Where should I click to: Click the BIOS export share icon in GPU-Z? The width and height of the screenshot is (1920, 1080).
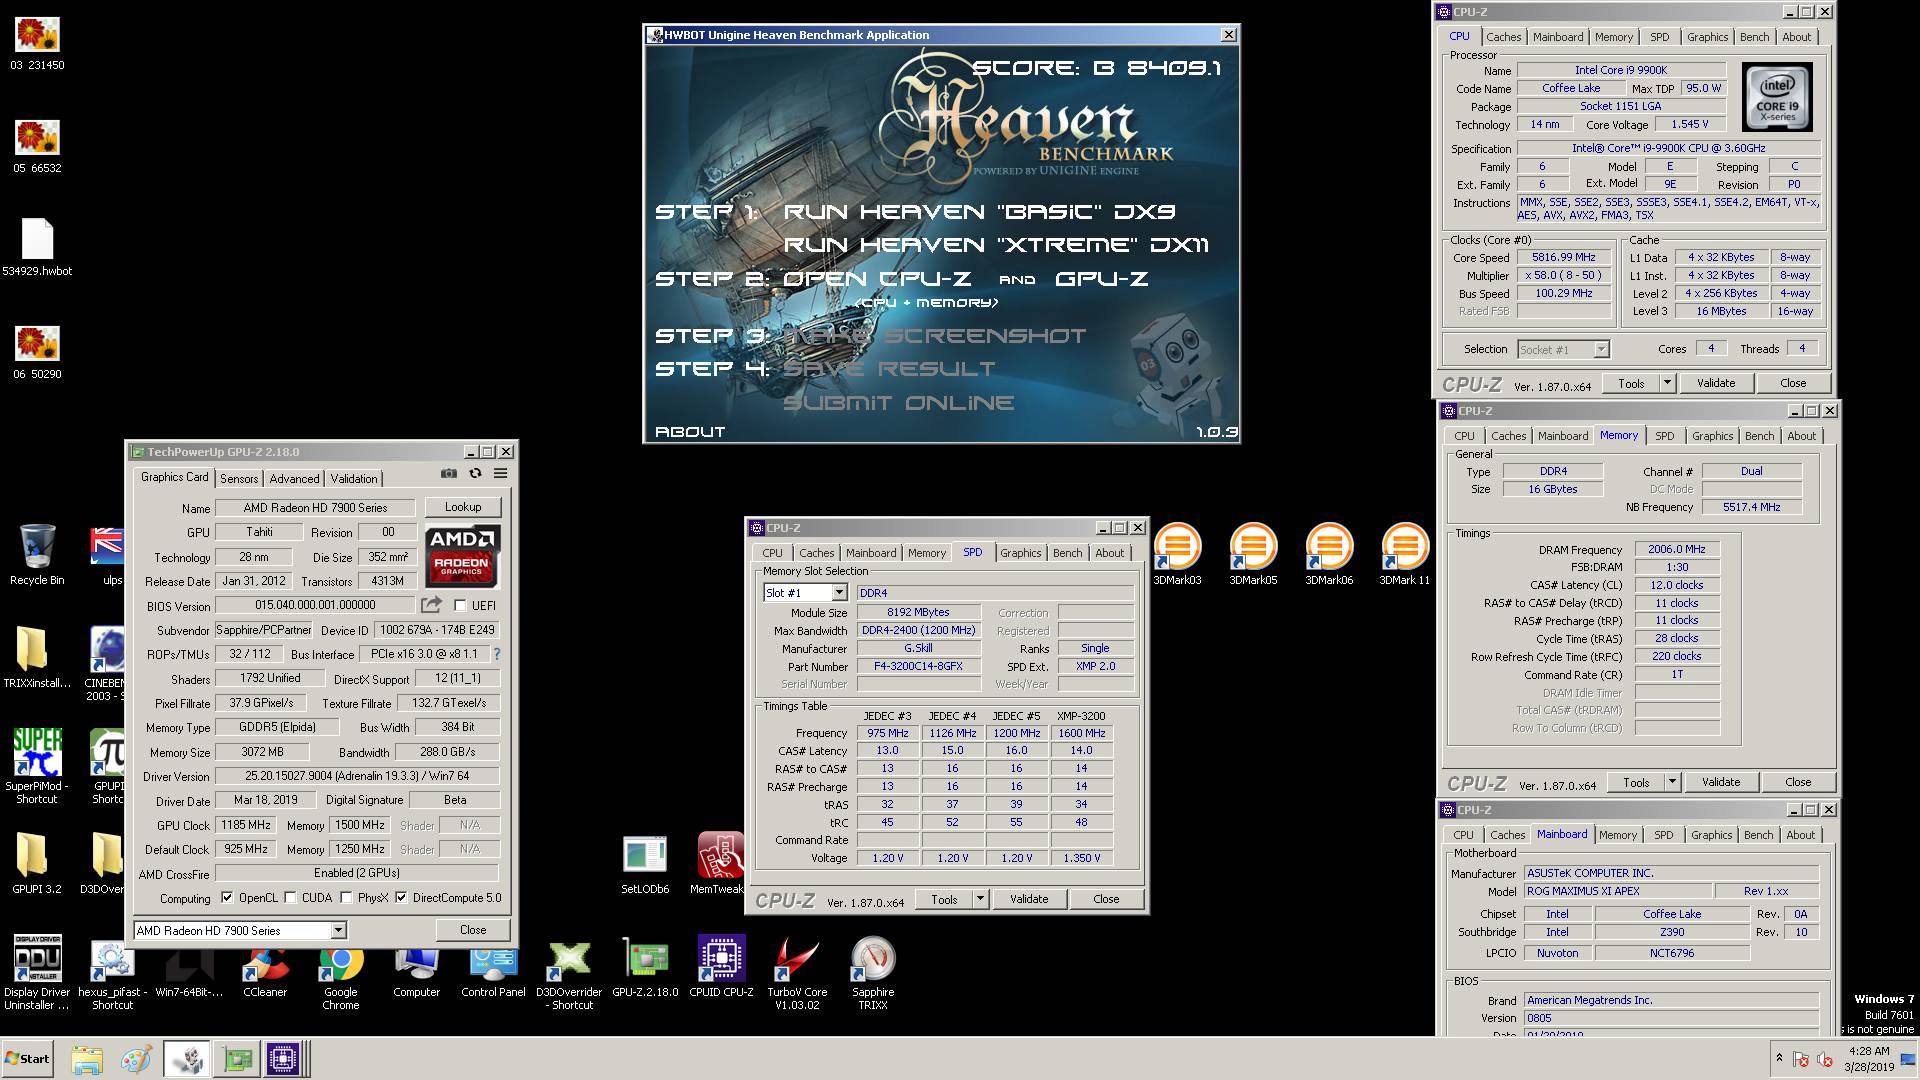click(431, 605)
